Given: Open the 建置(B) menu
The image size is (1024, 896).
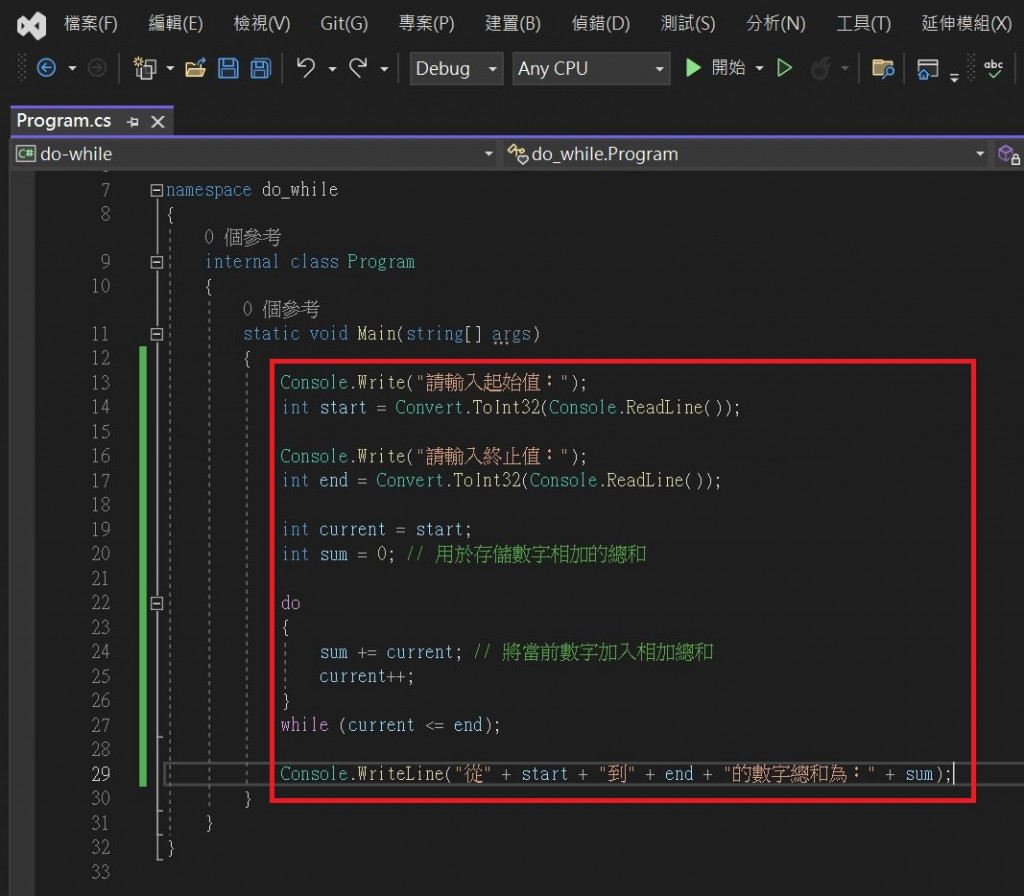Looking at the screenshot, I should (513, 24).
